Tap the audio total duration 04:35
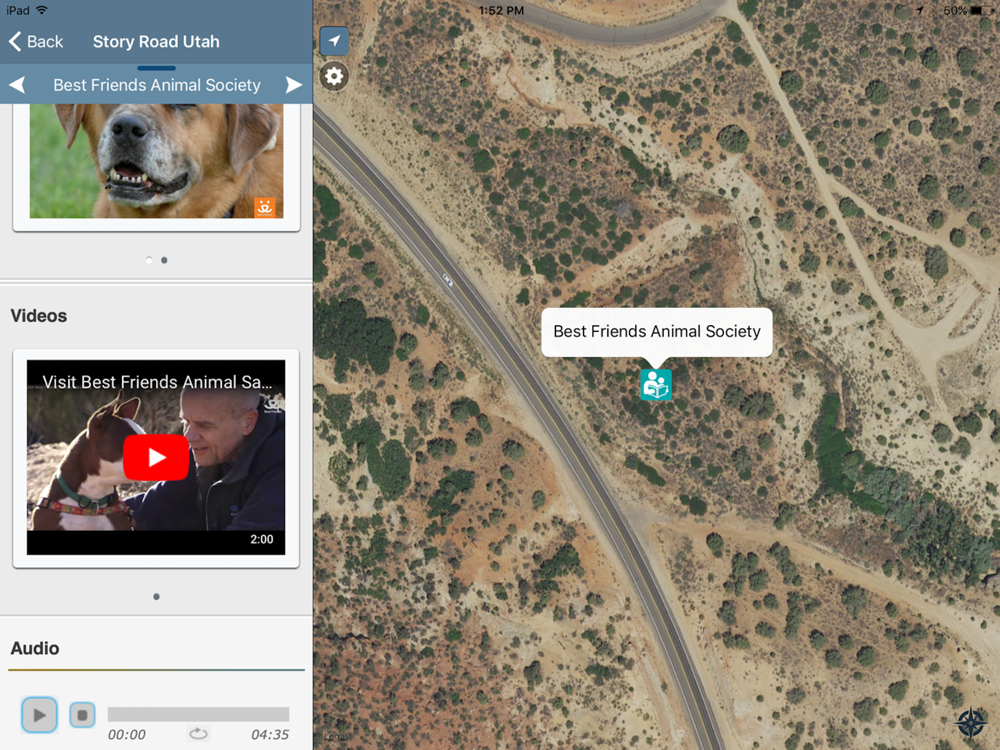Viewport: 1000px width, 750px height. (x=270, y=735)
